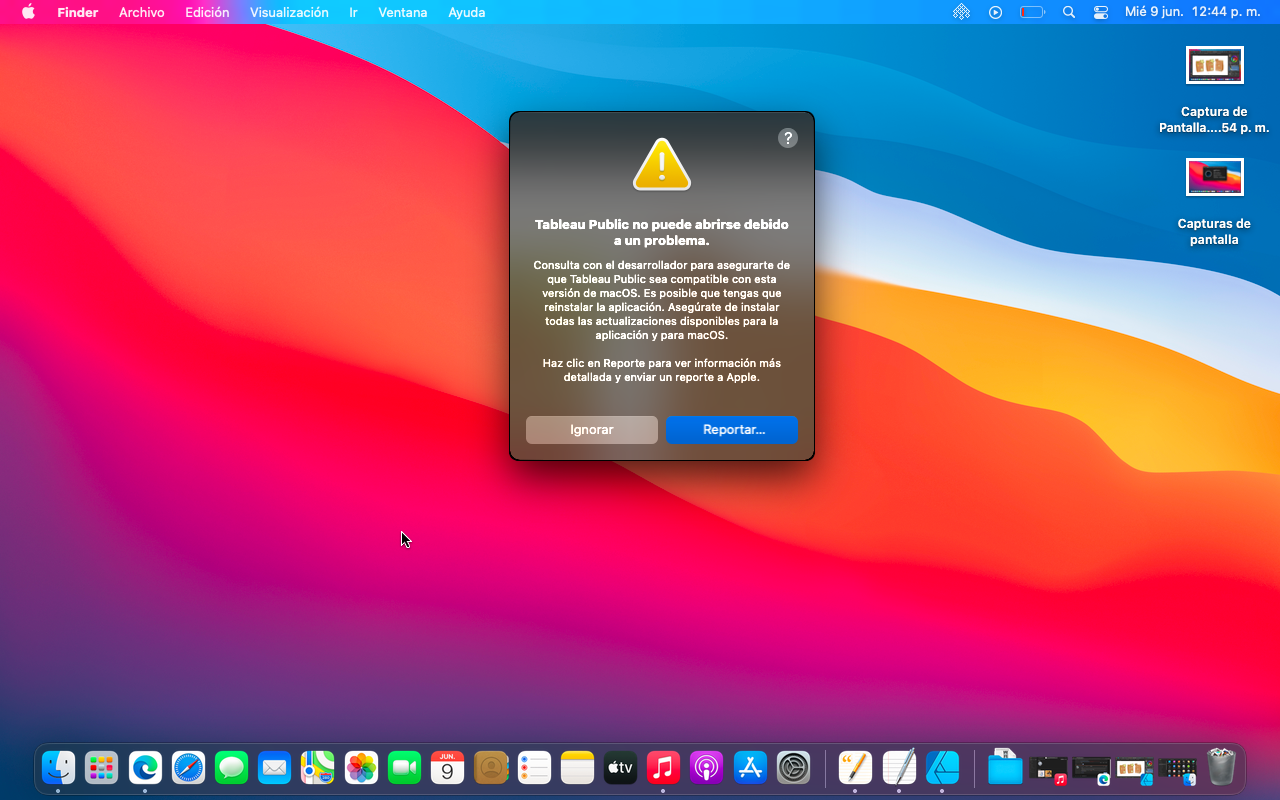The image size is (1280, 800).
Task: Open the minimized Music window in the Dock
Action: point(1048,770)
